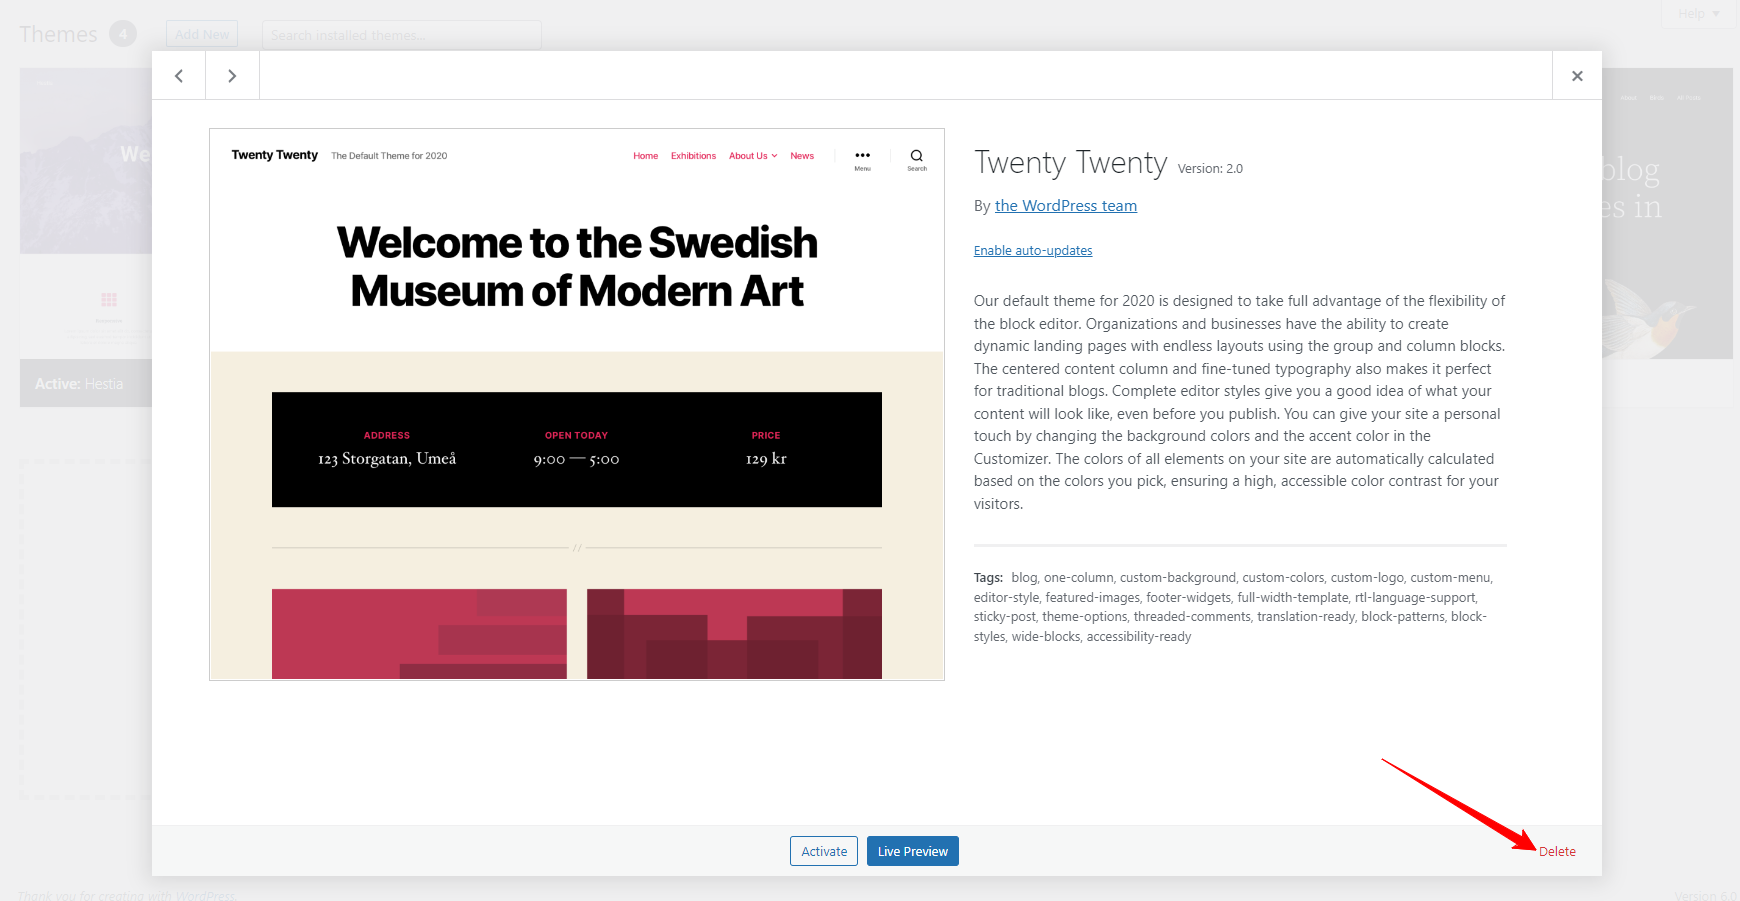Activate the Twenty Twenty theme

pos(824,851)
